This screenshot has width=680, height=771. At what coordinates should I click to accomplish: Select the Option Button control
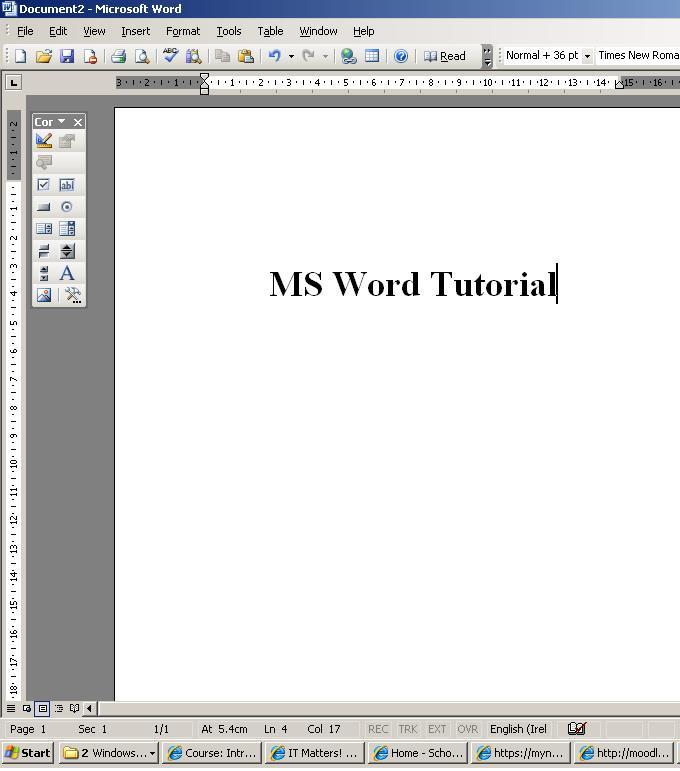(x=67, y=207)
